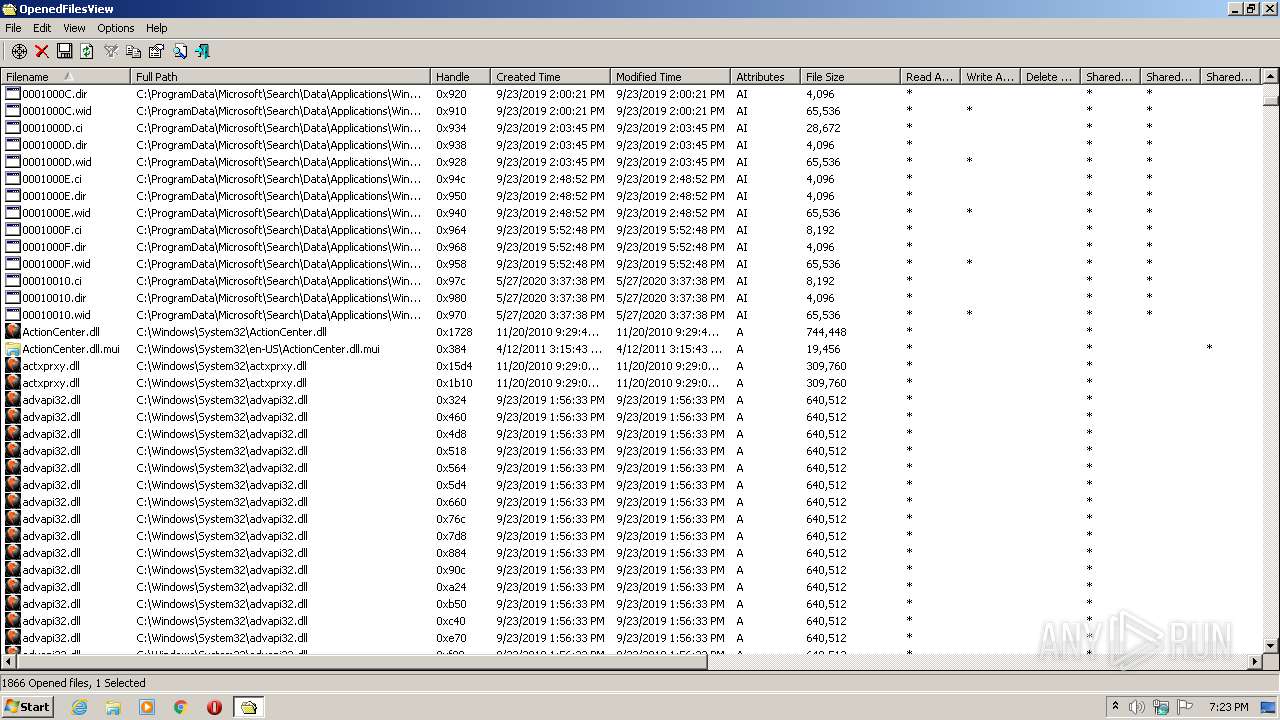Image resolution: width=1280 pixels, height=720 pixels.
Task: Select the 0001000D.dir filename
Action: [54, 145]
